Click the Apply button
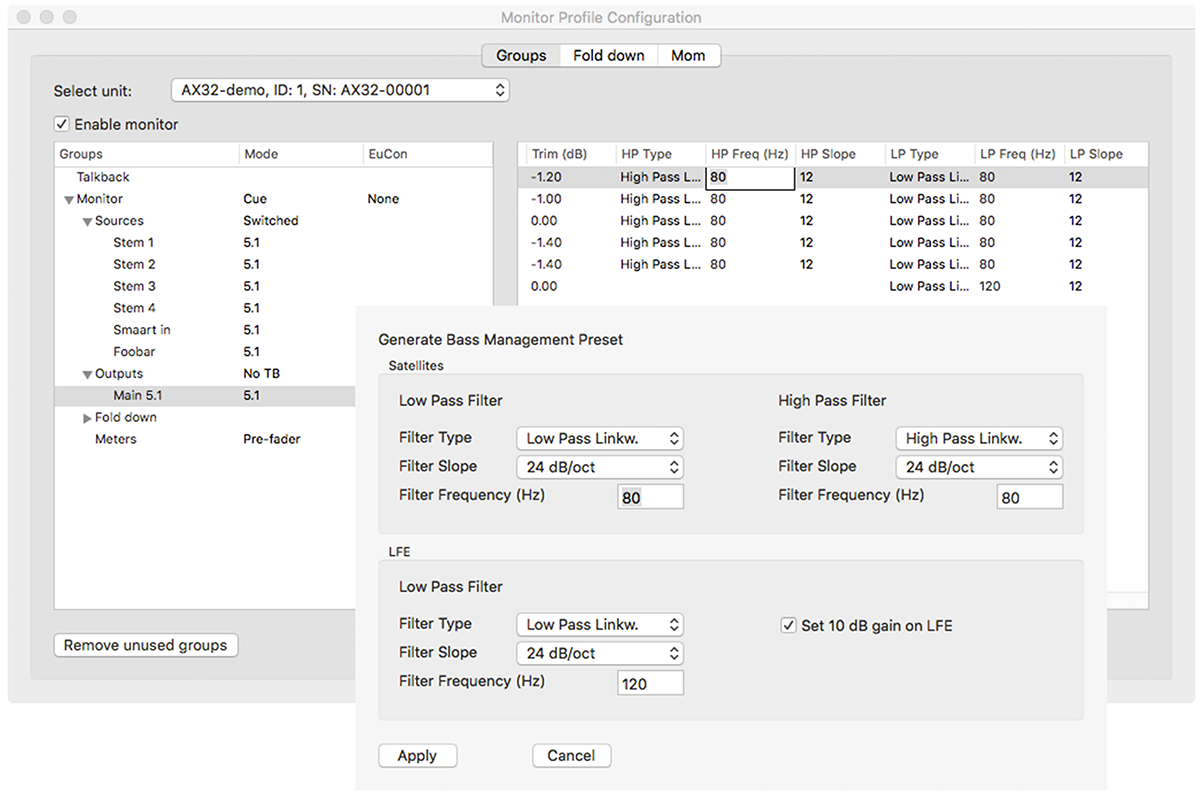The height and width of the screenshot is (808, 1200). click(x=417, y=756)
